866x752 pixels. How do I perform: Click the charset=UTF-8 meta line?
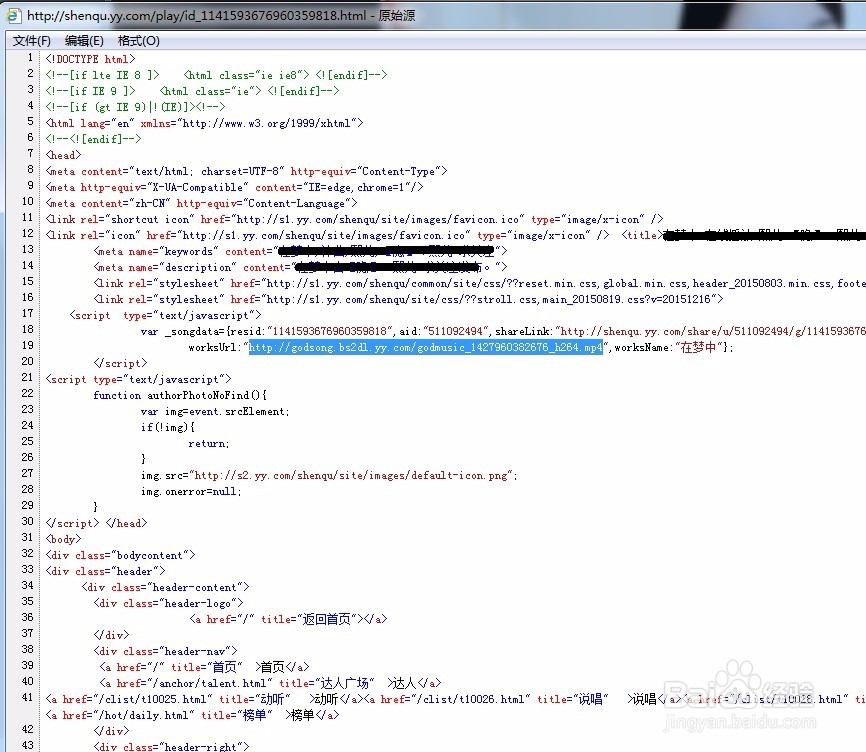[x=246, y=171]
